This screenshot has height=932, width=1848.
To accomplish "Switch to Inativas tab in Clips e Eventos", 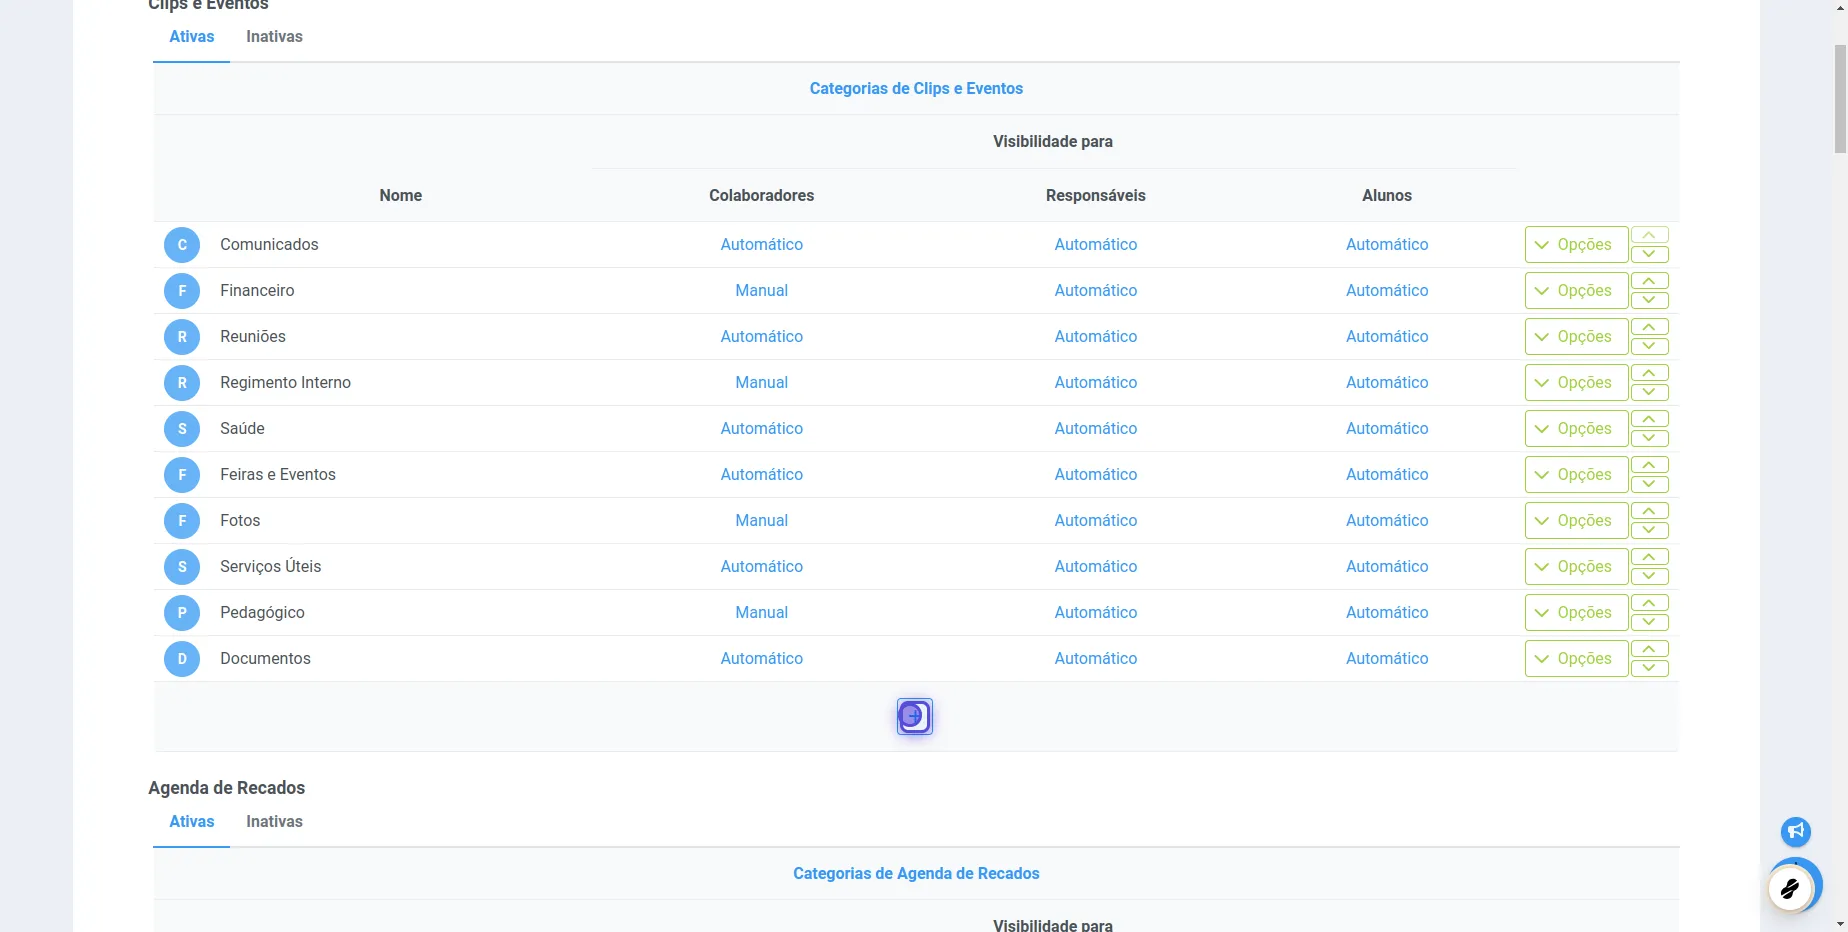I will coord(274,37).
